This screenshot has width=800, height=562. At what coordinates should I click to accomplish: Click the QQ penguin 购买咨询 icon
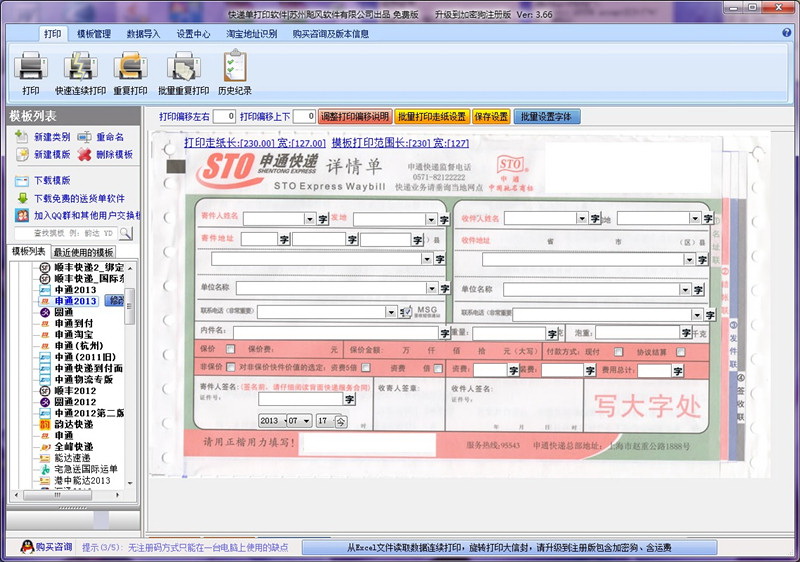click(28, 547)
